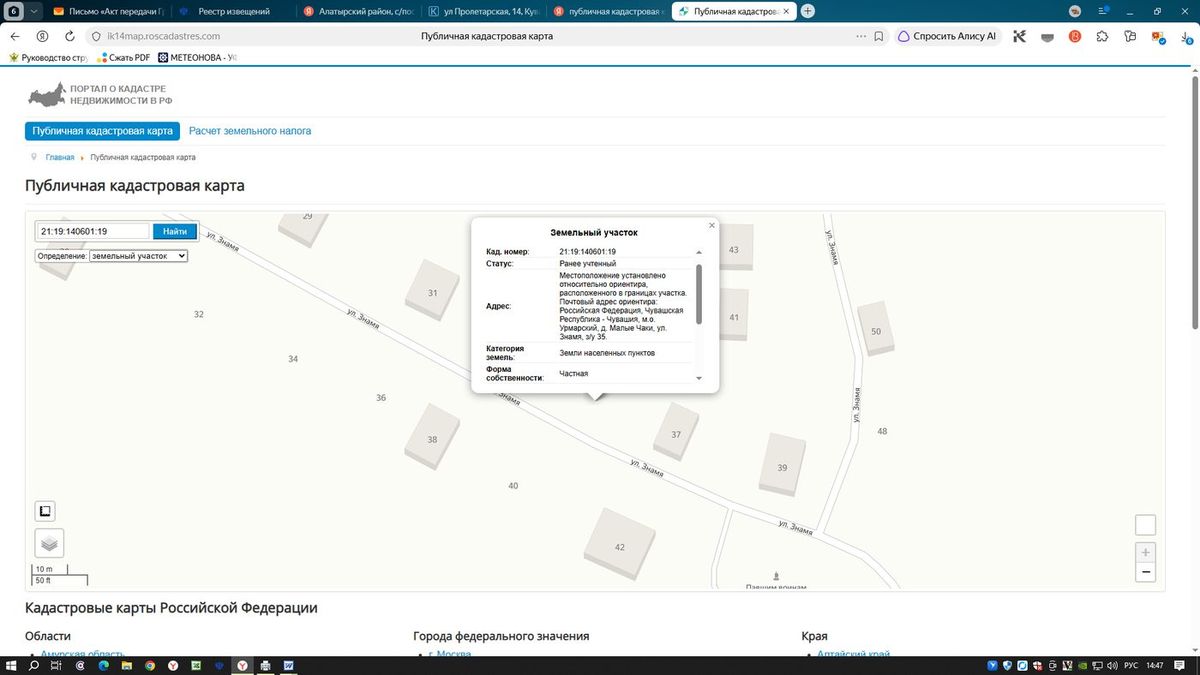Bookmark this page with the bookmark icon
Image resolution: width=1200 pixels, height=675 pixels.
point(879,36)
